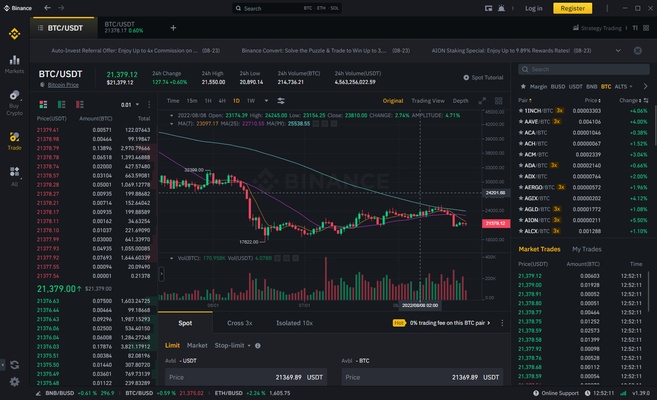Open Online Support in status bar

tap(556, 393)
